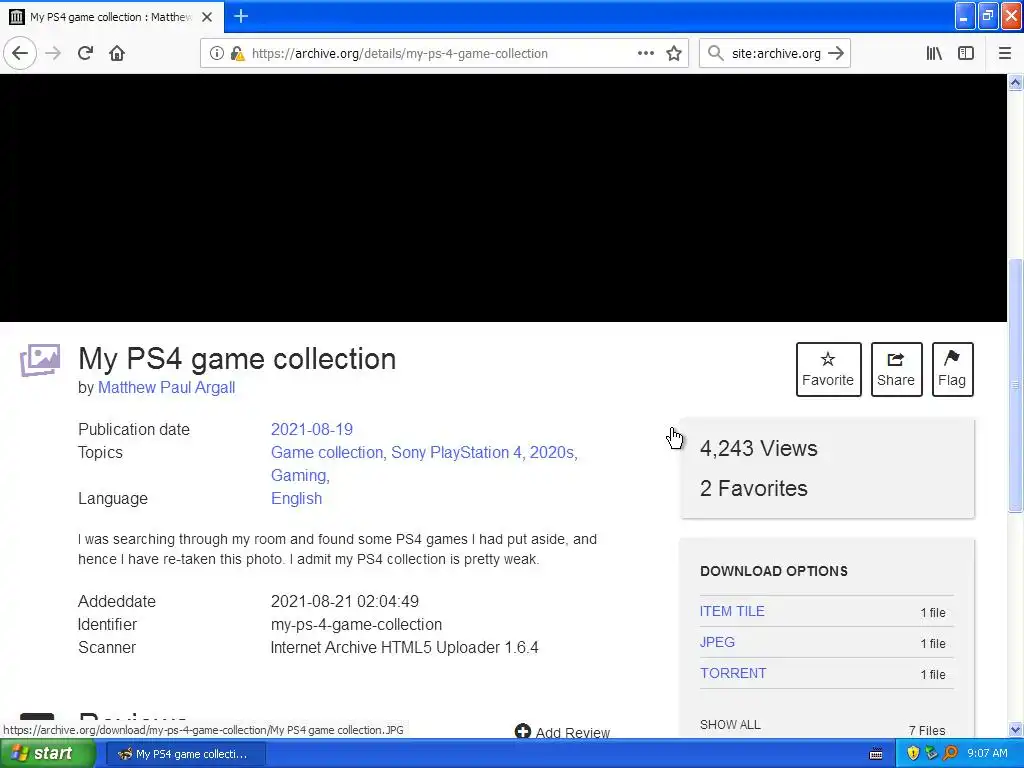The image size is (1024, 768).
Task: Open the 2020s topic link
Action: (x=552, y=453)
